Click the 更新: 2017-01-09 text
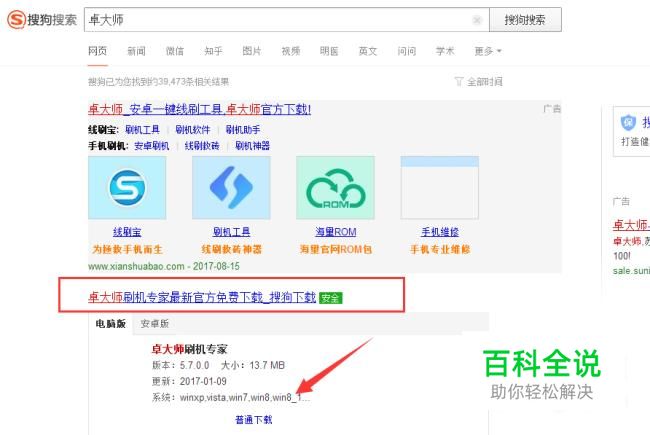The width and height of the screenshot is (650, 435). tap(189, 381)
